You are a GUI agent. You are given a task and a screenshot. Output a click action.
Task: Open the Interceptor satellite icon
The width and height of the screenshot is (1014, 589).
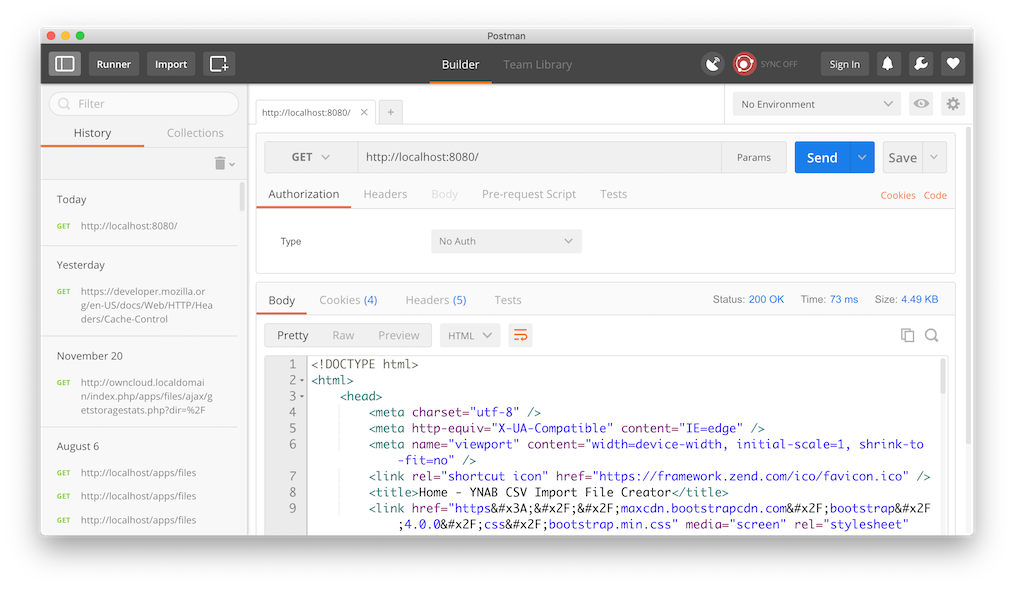tap(713, 64)
